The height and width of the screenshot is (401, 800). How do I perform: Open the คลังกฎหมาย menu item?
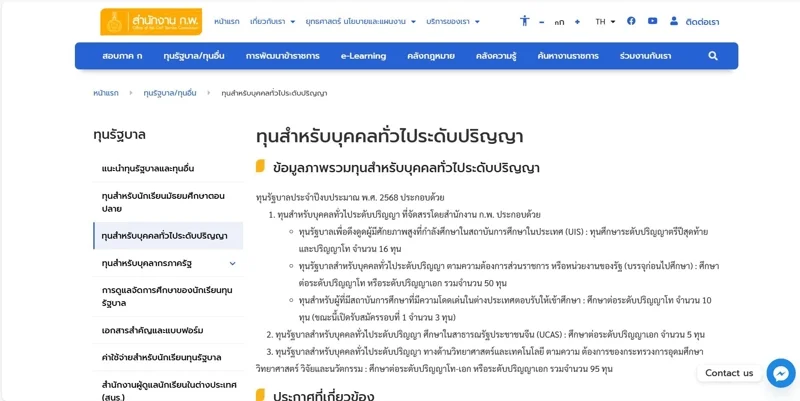tap(431, 56)
